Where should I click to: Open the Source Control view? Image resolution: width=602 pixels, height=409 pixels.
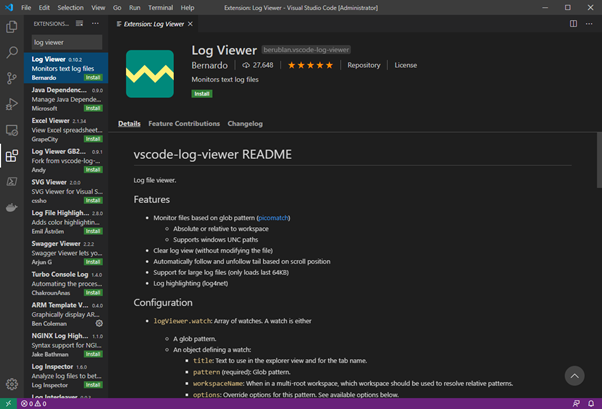(12, 78)
